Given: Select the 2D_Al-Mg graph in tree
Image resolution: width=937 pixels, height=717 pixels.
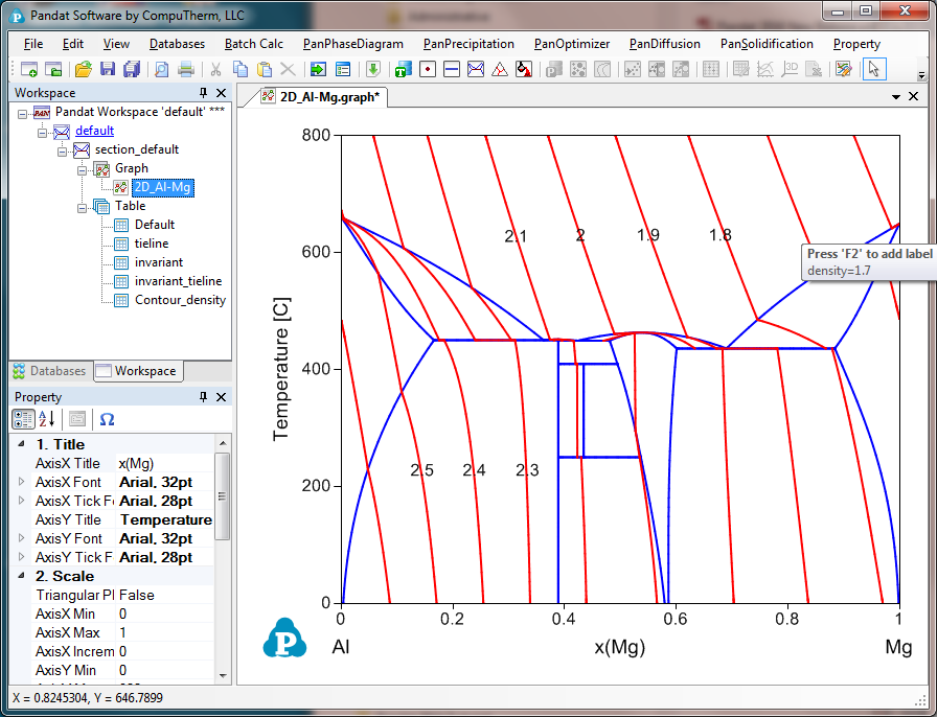Looking at the screenshot, I should coord(163,188).
